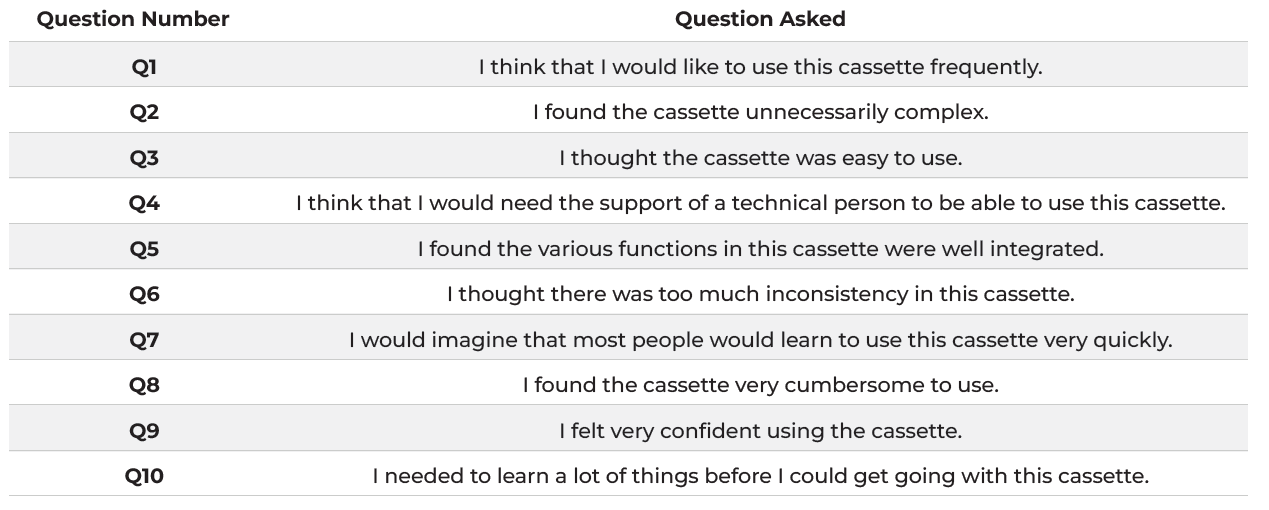Screen dimensions: 1269x510
Task: Click the 'felt very confident' statement
Action: tap(760, 431)
